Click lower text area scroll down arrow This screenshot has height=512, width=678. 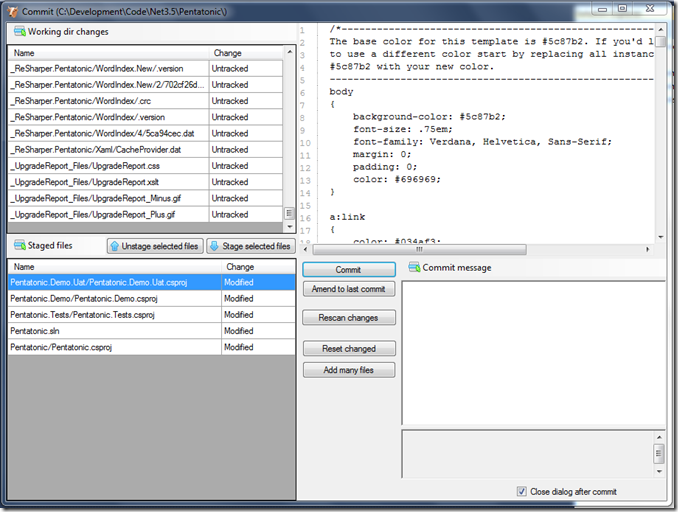(x=659, y=471)
